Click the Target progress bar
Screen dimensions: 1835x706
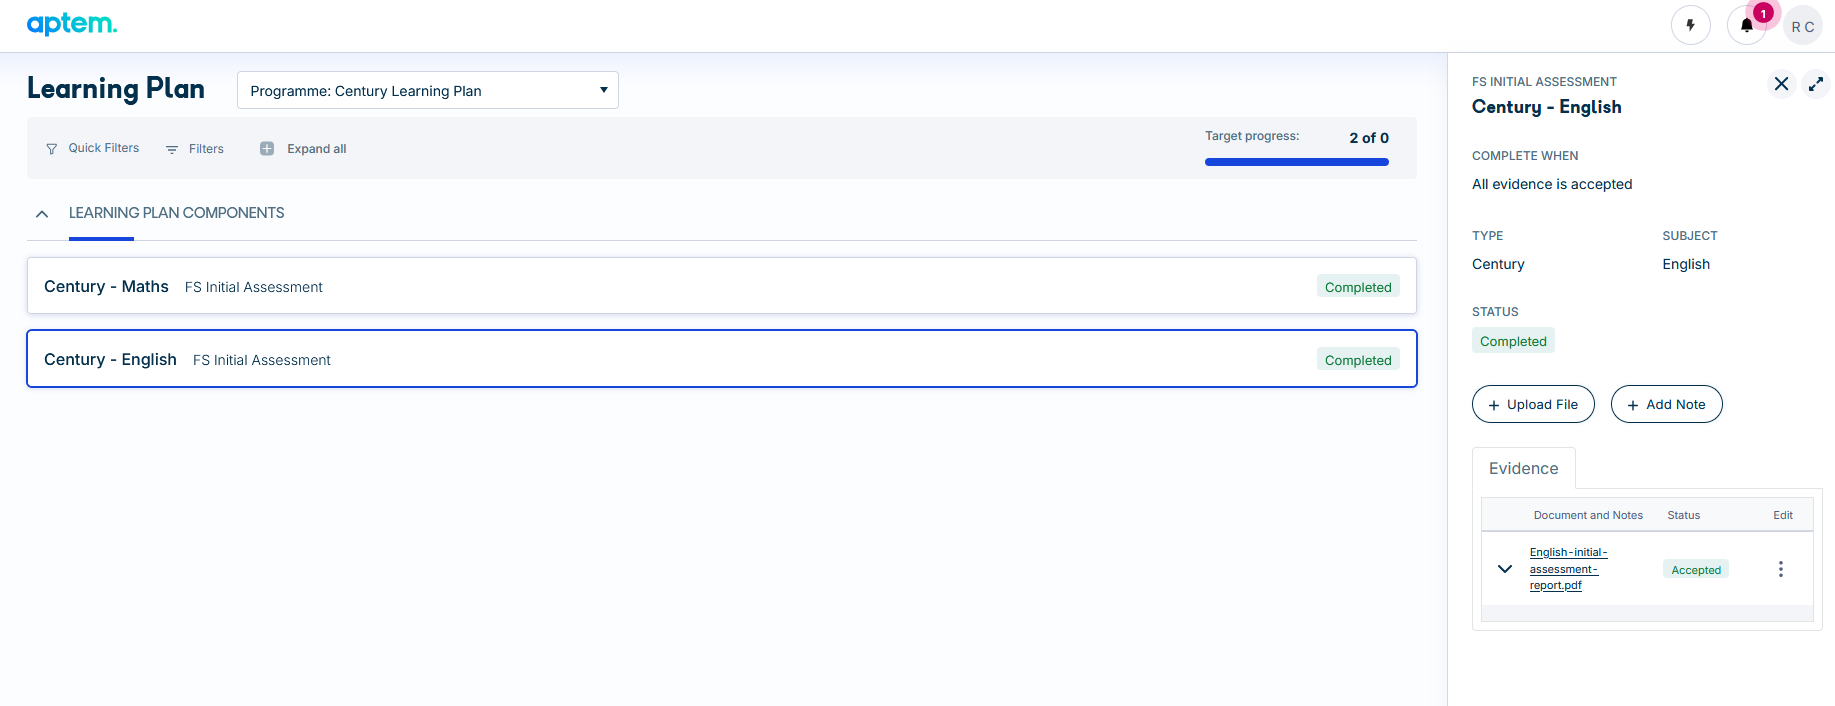pos(1296,162)
